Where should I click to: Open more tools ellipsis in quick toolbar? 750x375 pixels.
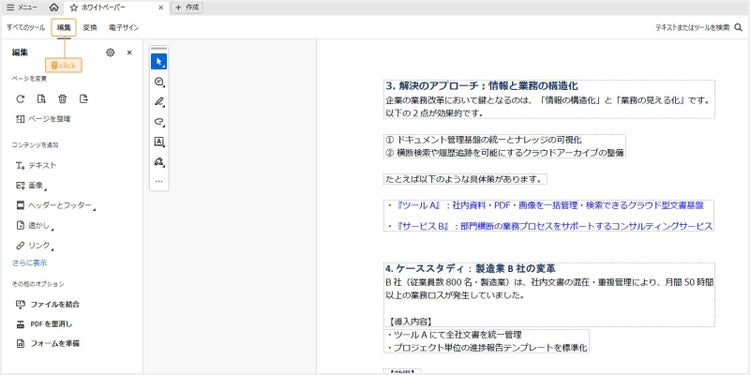click(x=159, y=181)
